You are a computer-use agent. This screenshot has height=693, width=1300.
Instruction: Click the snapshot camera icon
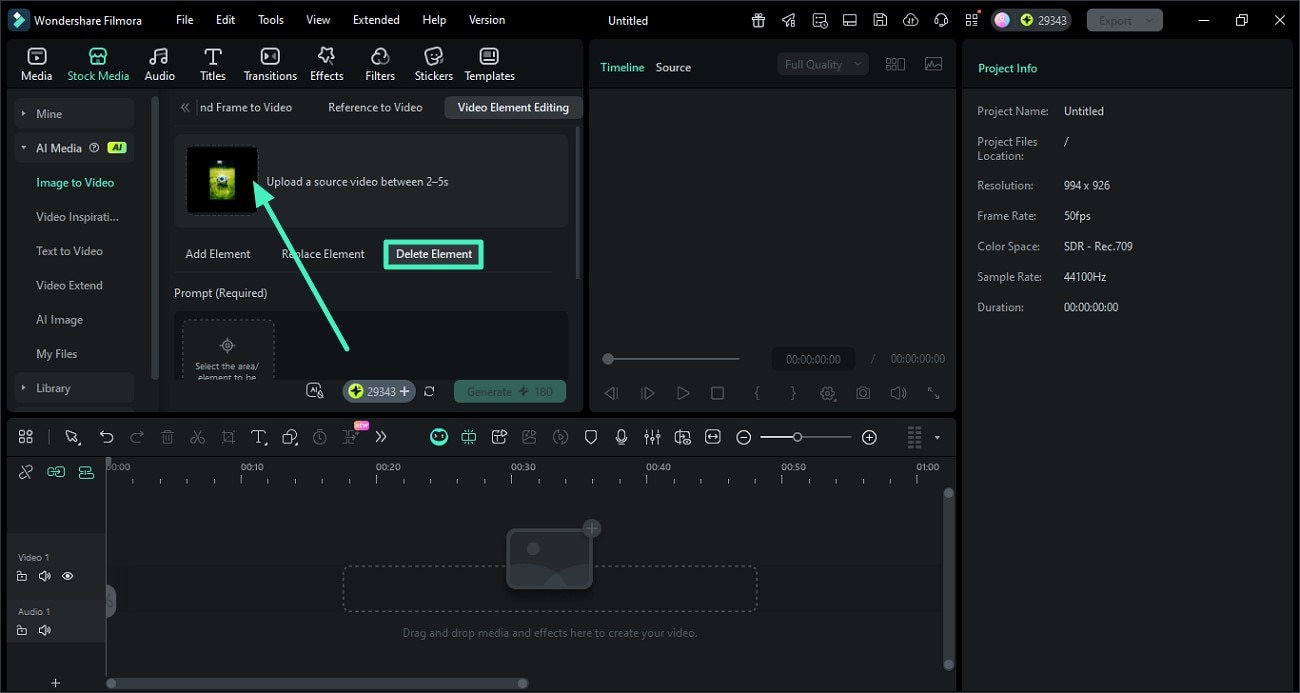863,393
